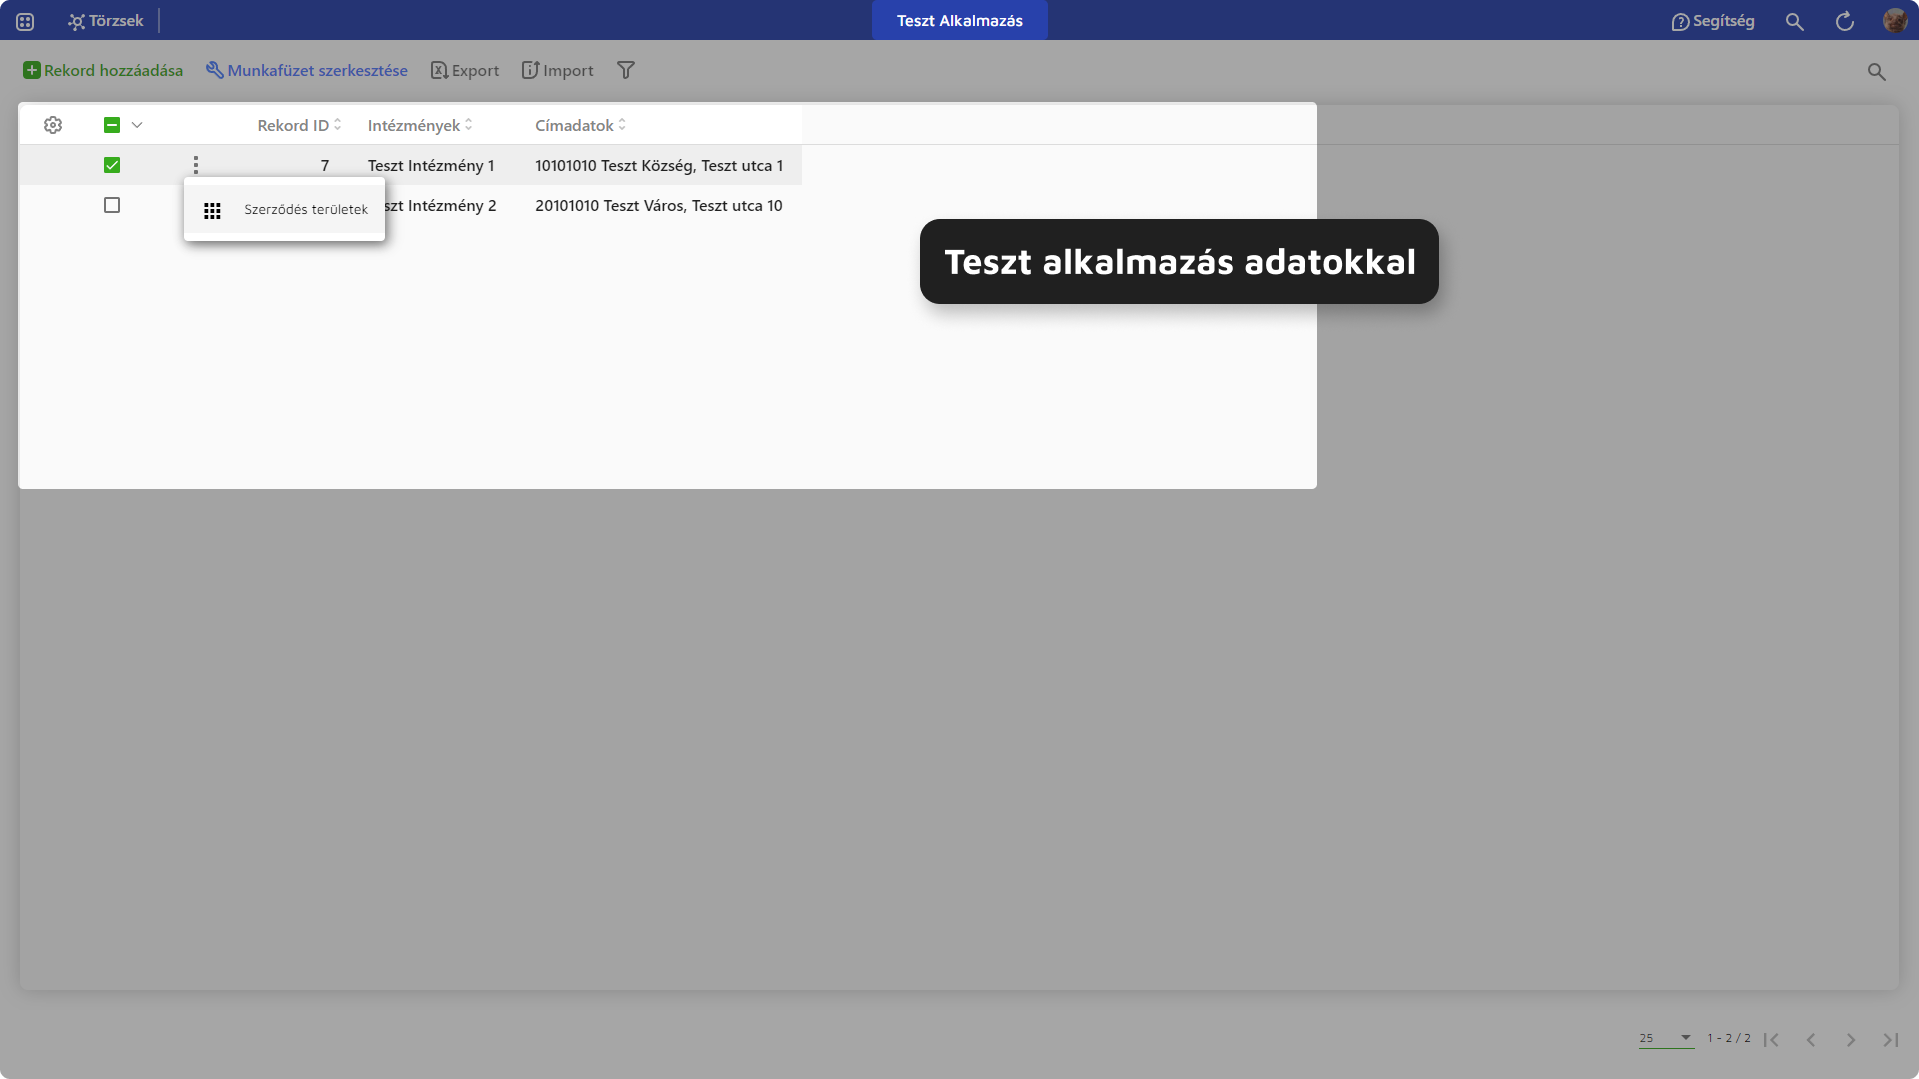Open global search magnifier in header

[x=1794, y=21]
